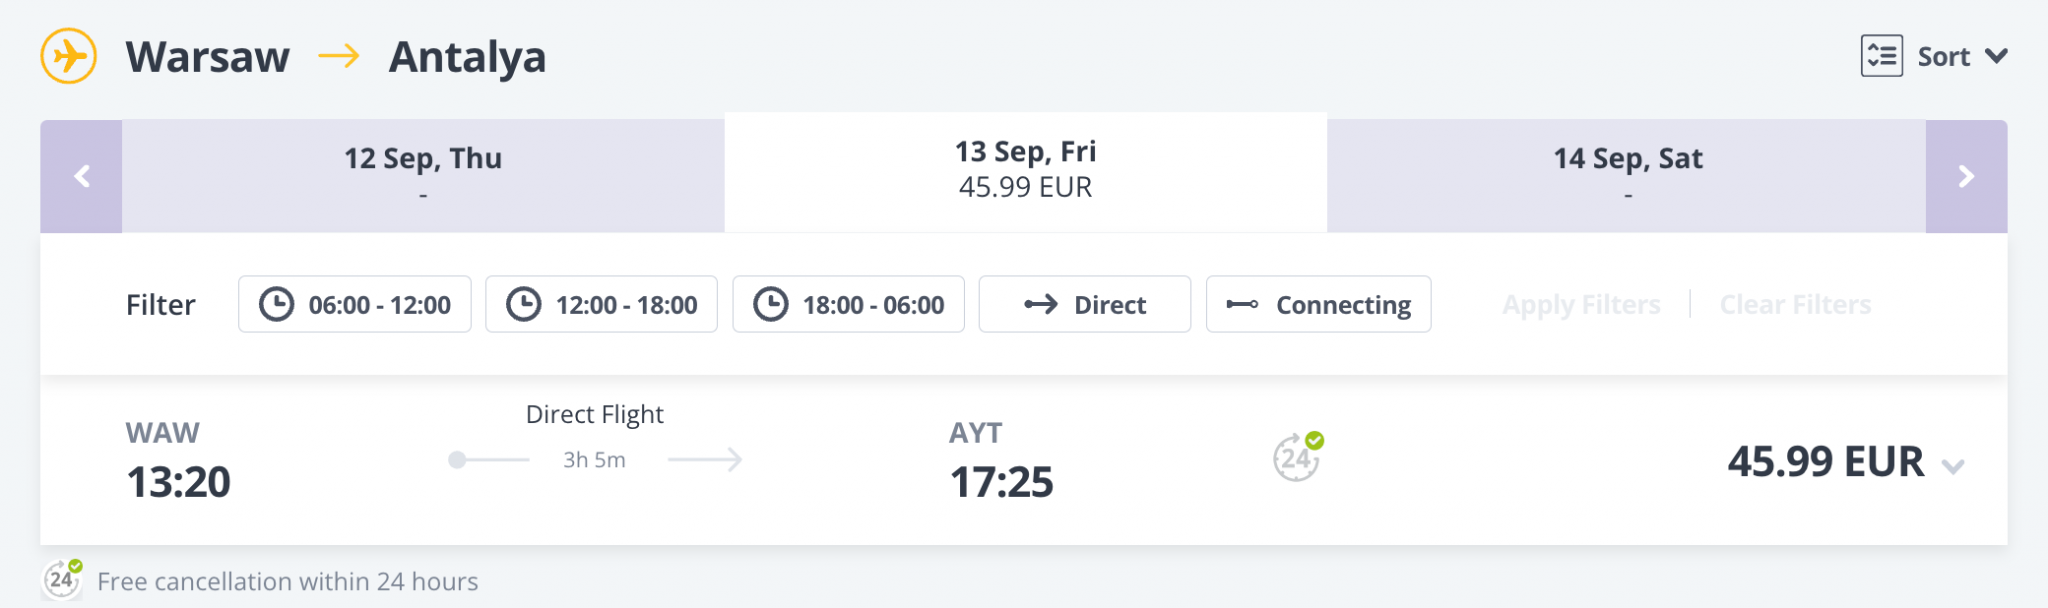The height and width of the screenshot is (608, 2048).
Task: Click the sort list icon
Action: pyautogui.click(x=1881, y=56)
